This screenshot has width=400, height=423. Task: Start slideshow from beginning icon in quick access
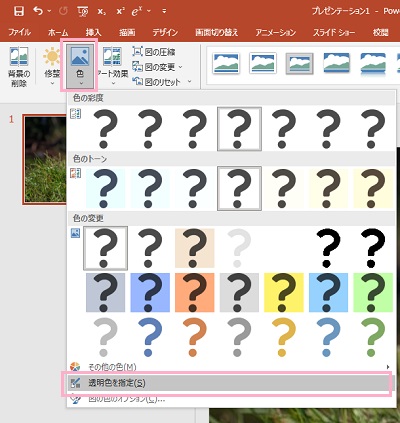pos(82,11)
